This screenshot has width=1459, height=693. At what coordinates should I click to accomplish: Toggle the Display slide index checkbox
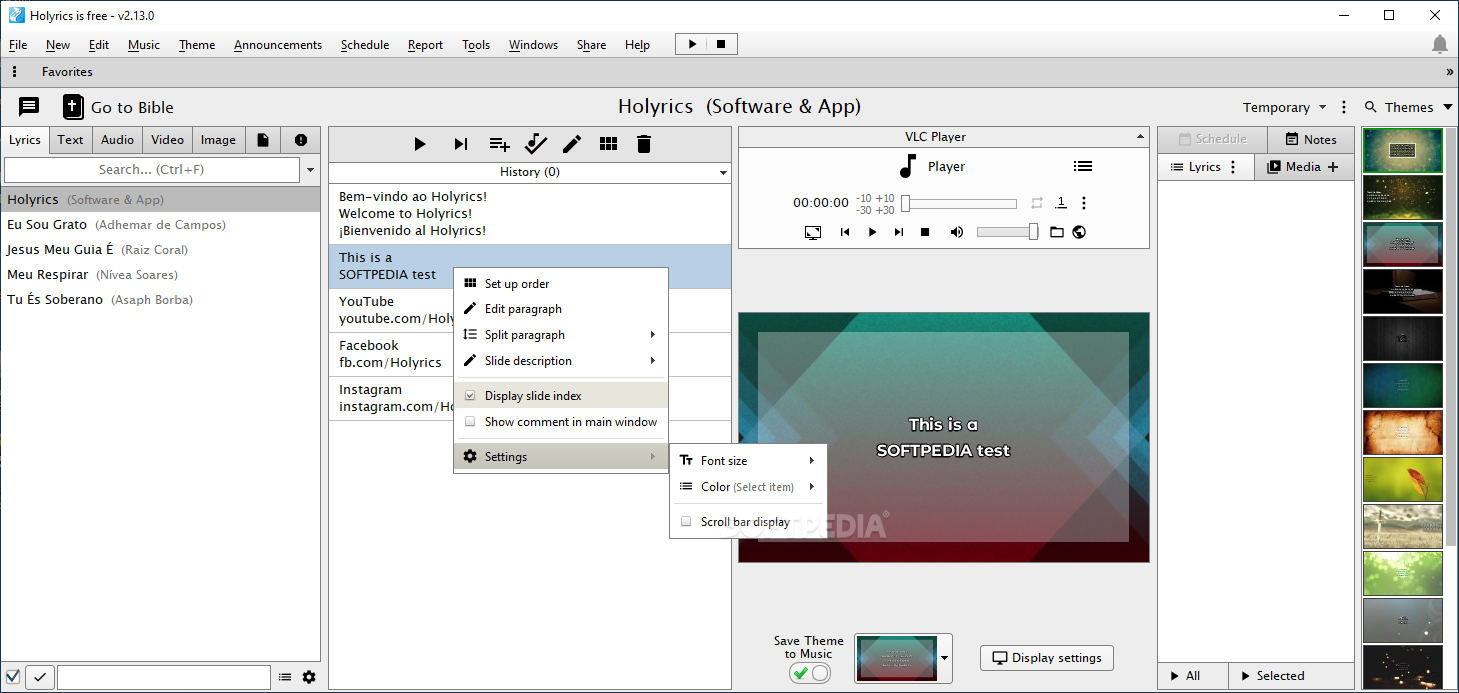coord(470,395)
